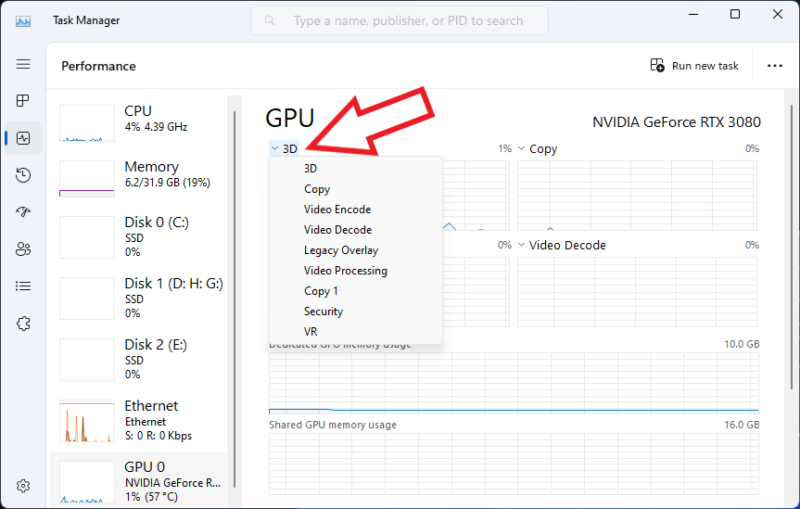Image resolution: width=800 pixels, height=509 pixels.
Task: Click the Shared GPU memory usage graph
Action: point(514,464)
